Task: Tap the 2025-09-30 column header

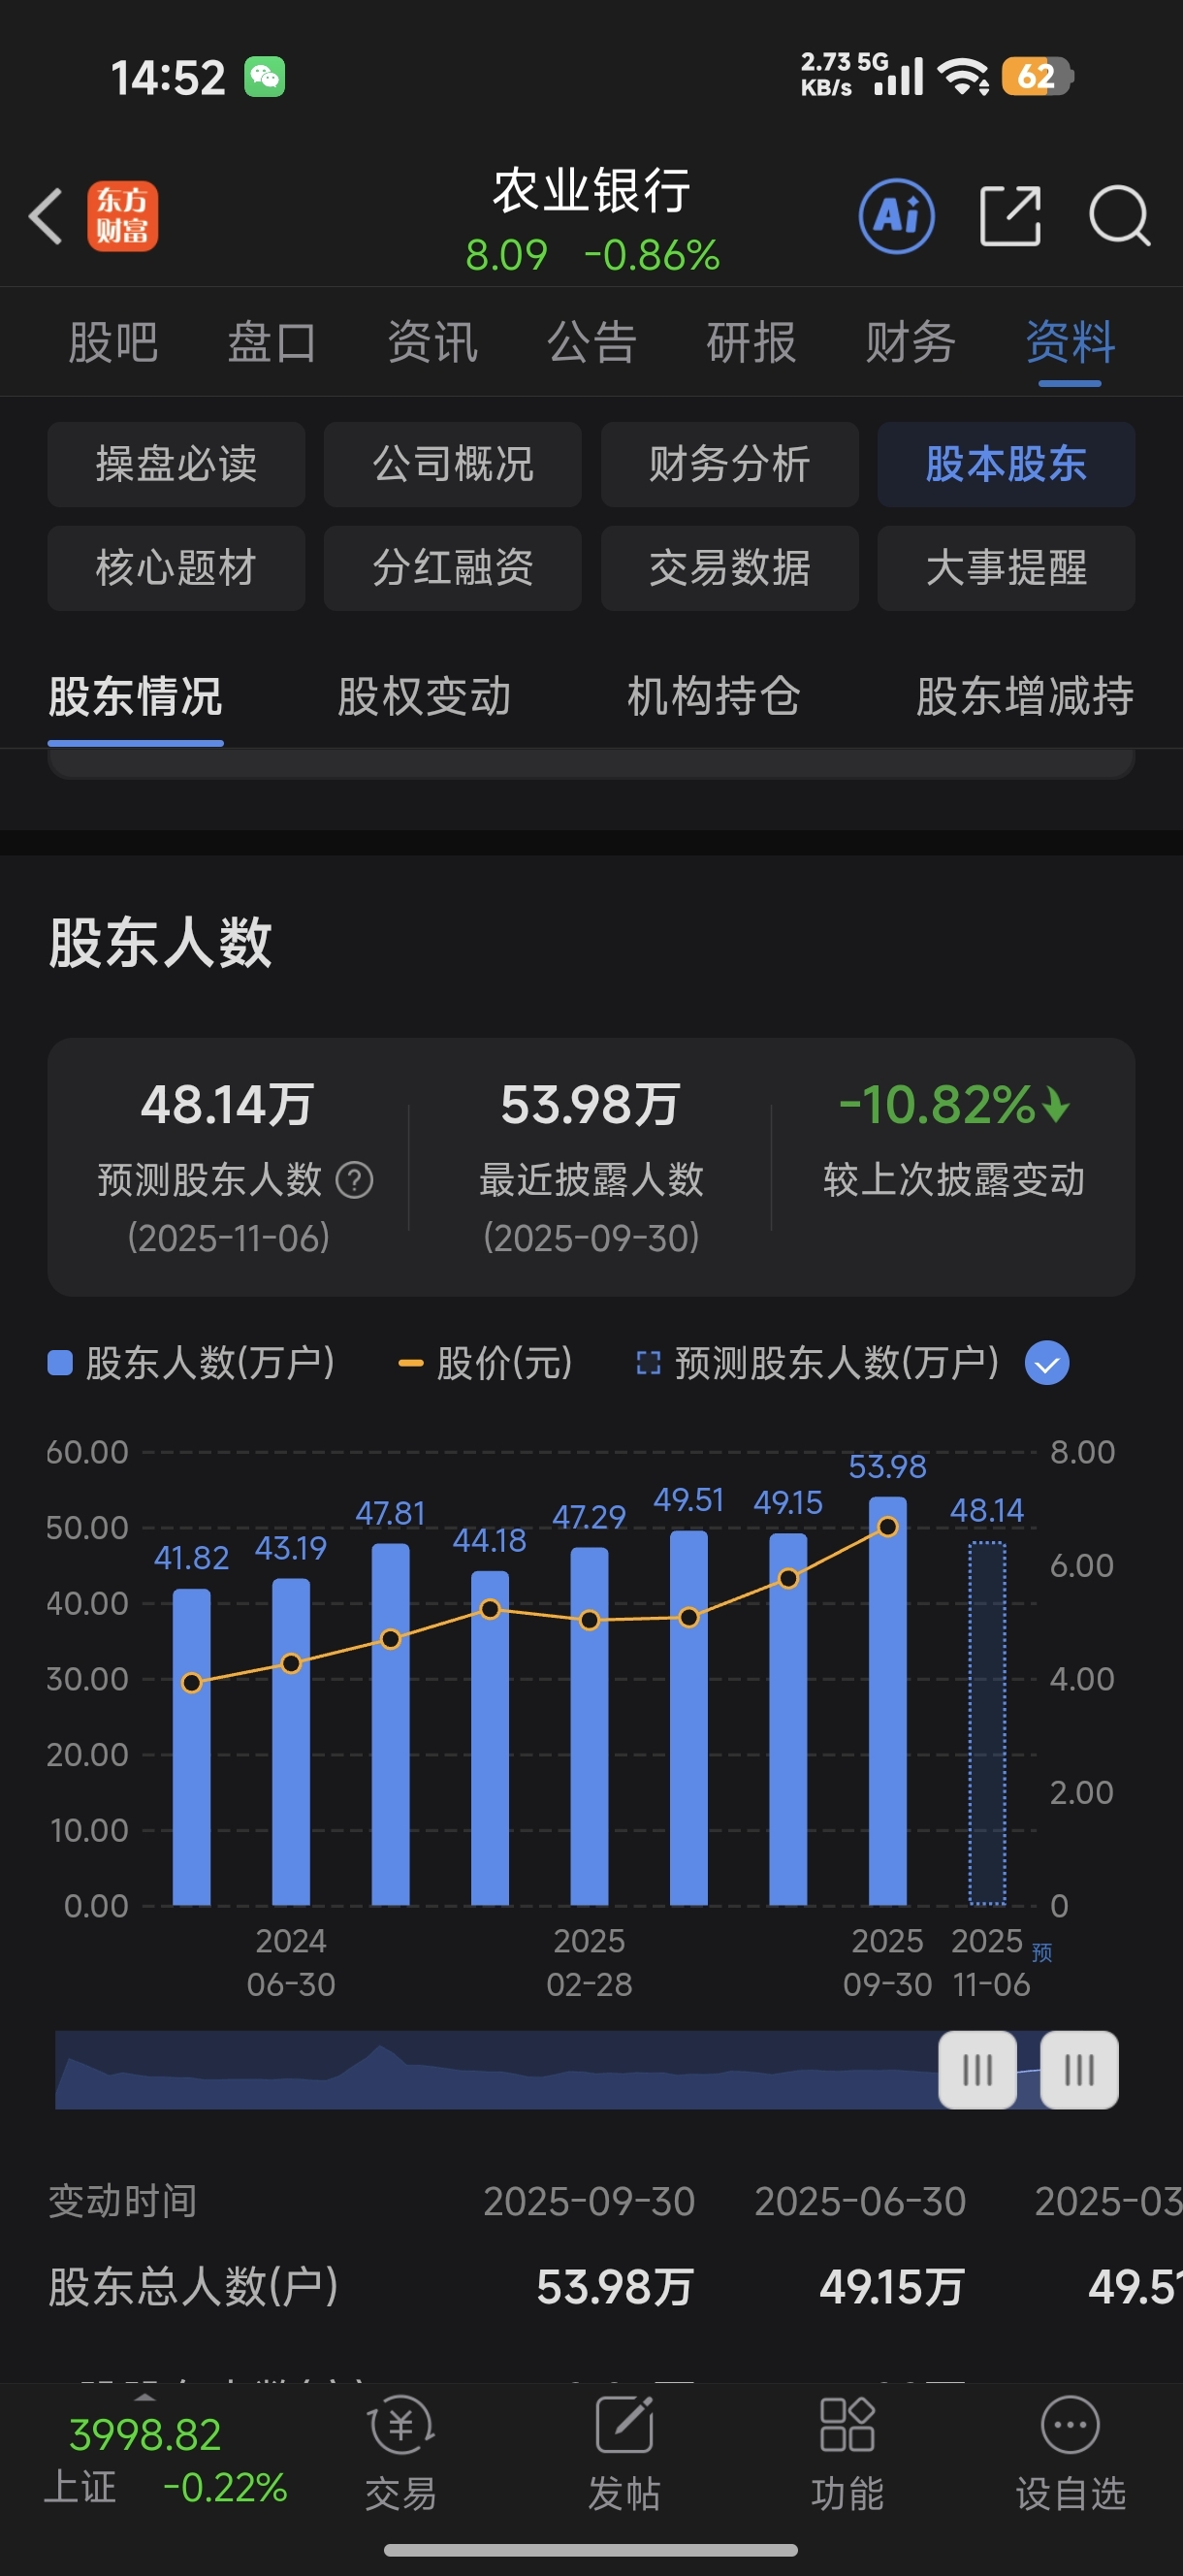Action: [x=589, y=2201]
